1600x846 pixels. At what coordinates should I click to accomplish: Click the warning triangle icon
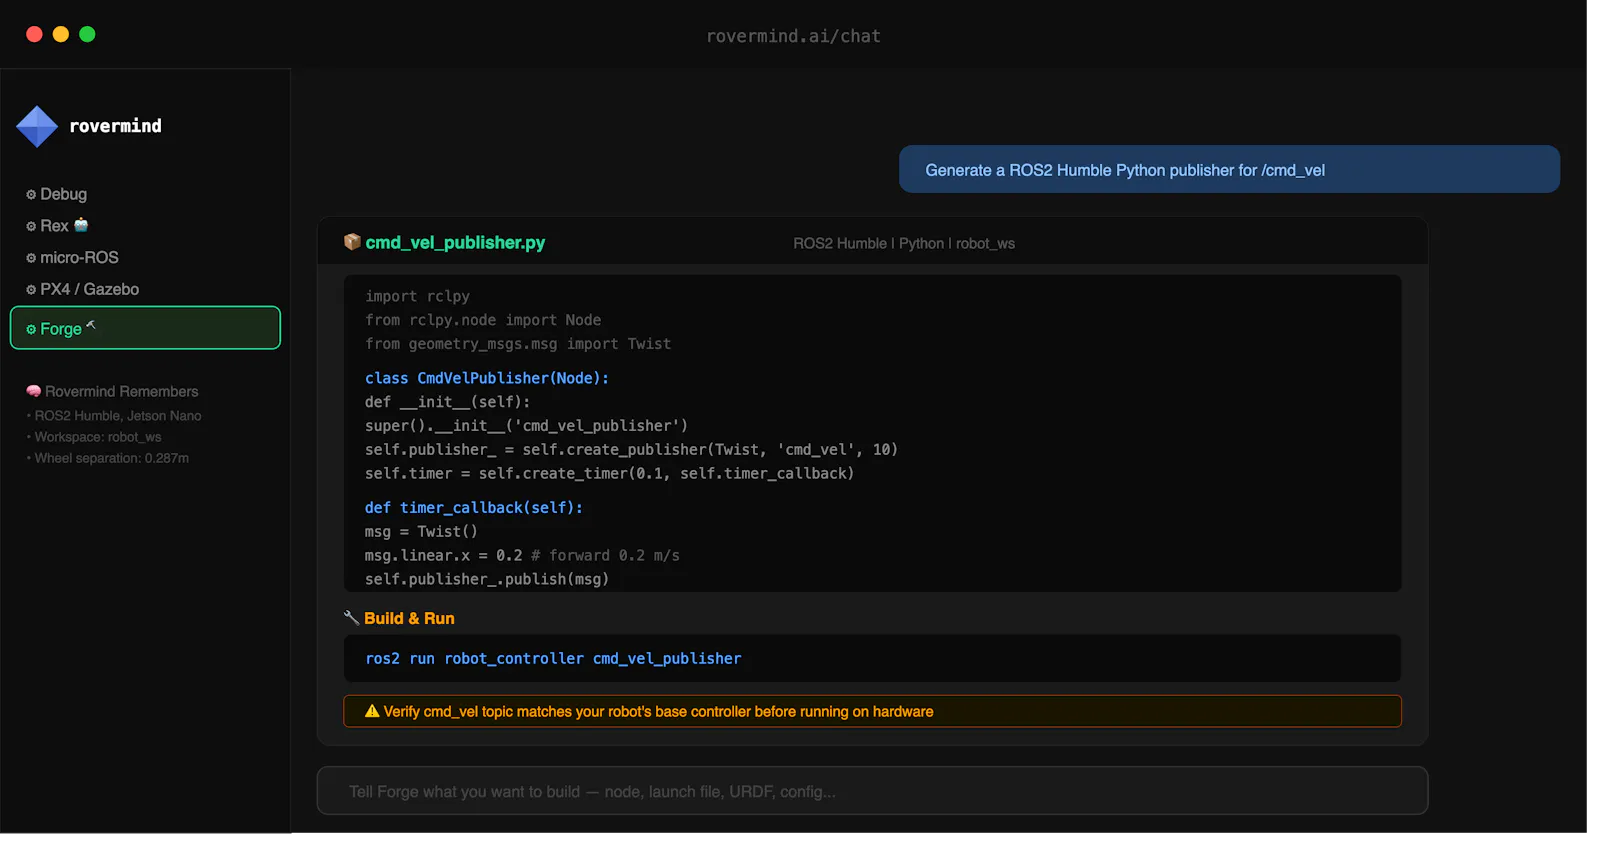[x=372, y=711]
